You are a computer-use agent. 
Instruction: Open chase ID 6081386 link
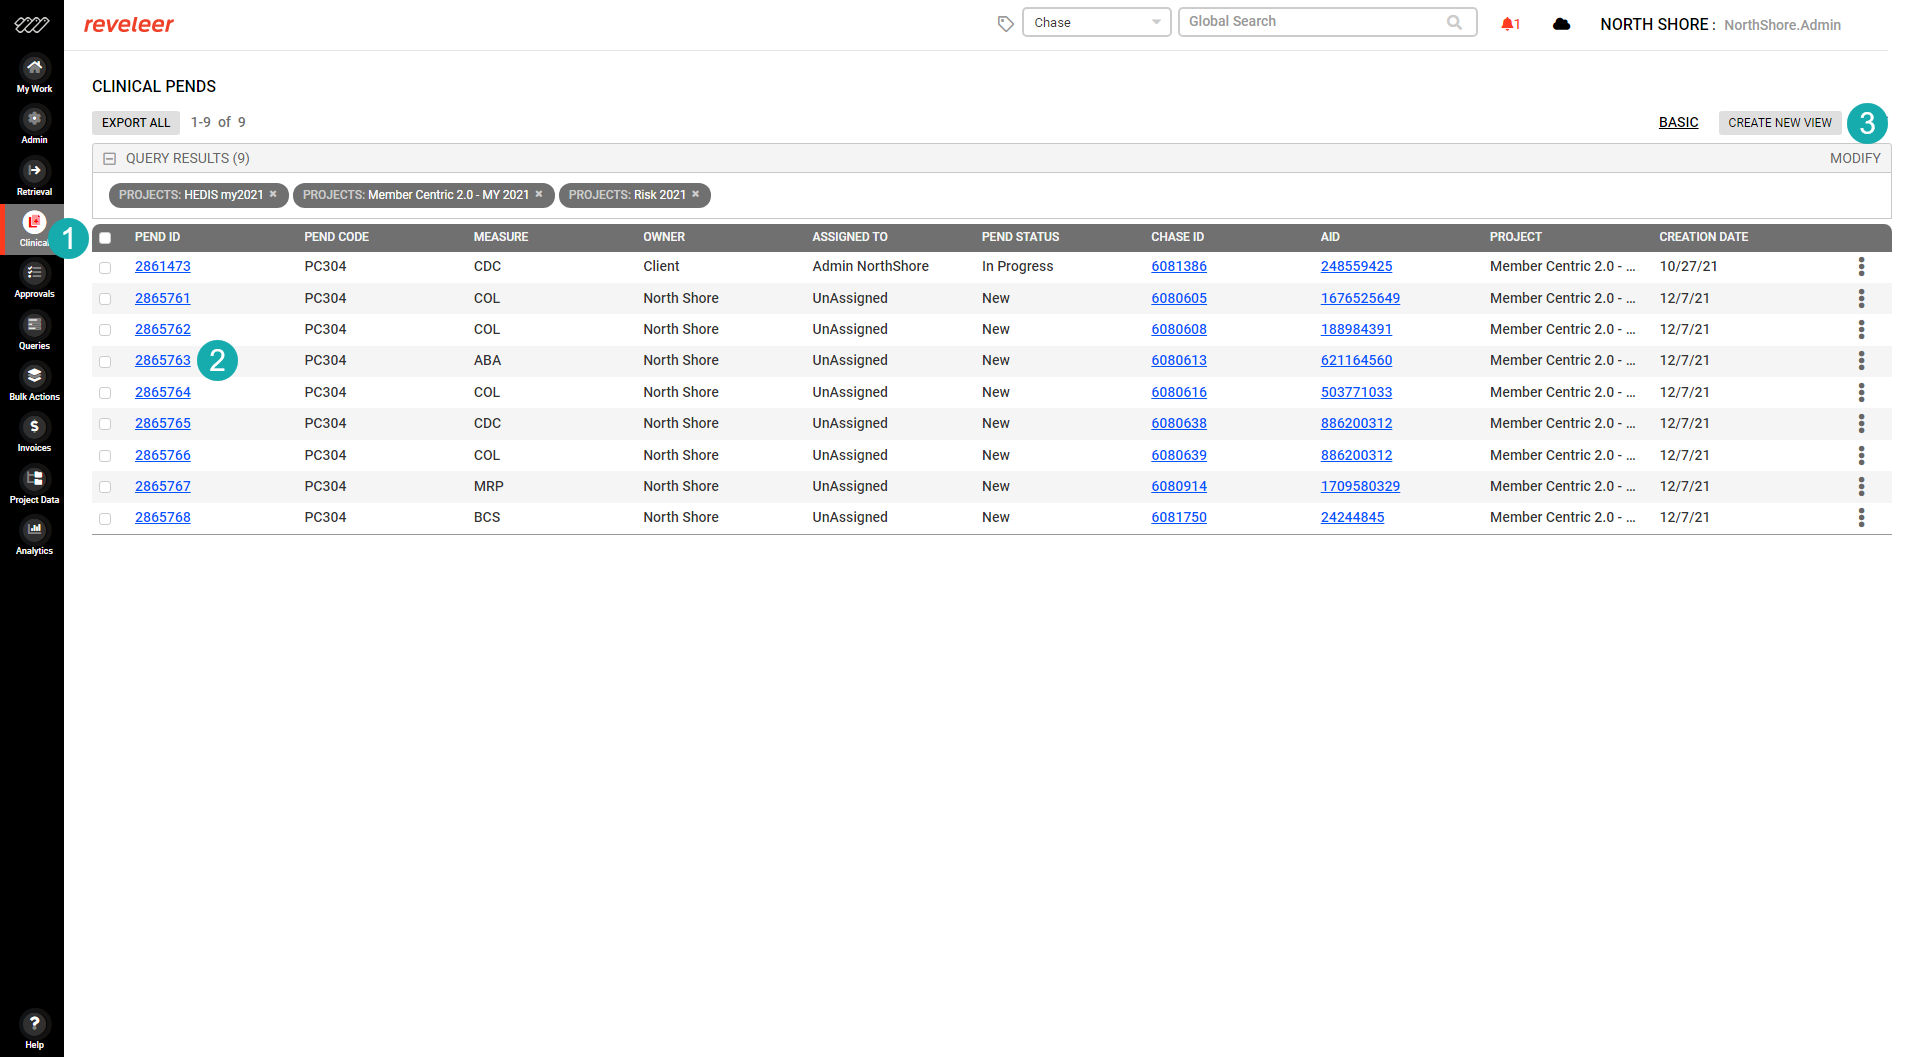click(x=1179, y=266)
